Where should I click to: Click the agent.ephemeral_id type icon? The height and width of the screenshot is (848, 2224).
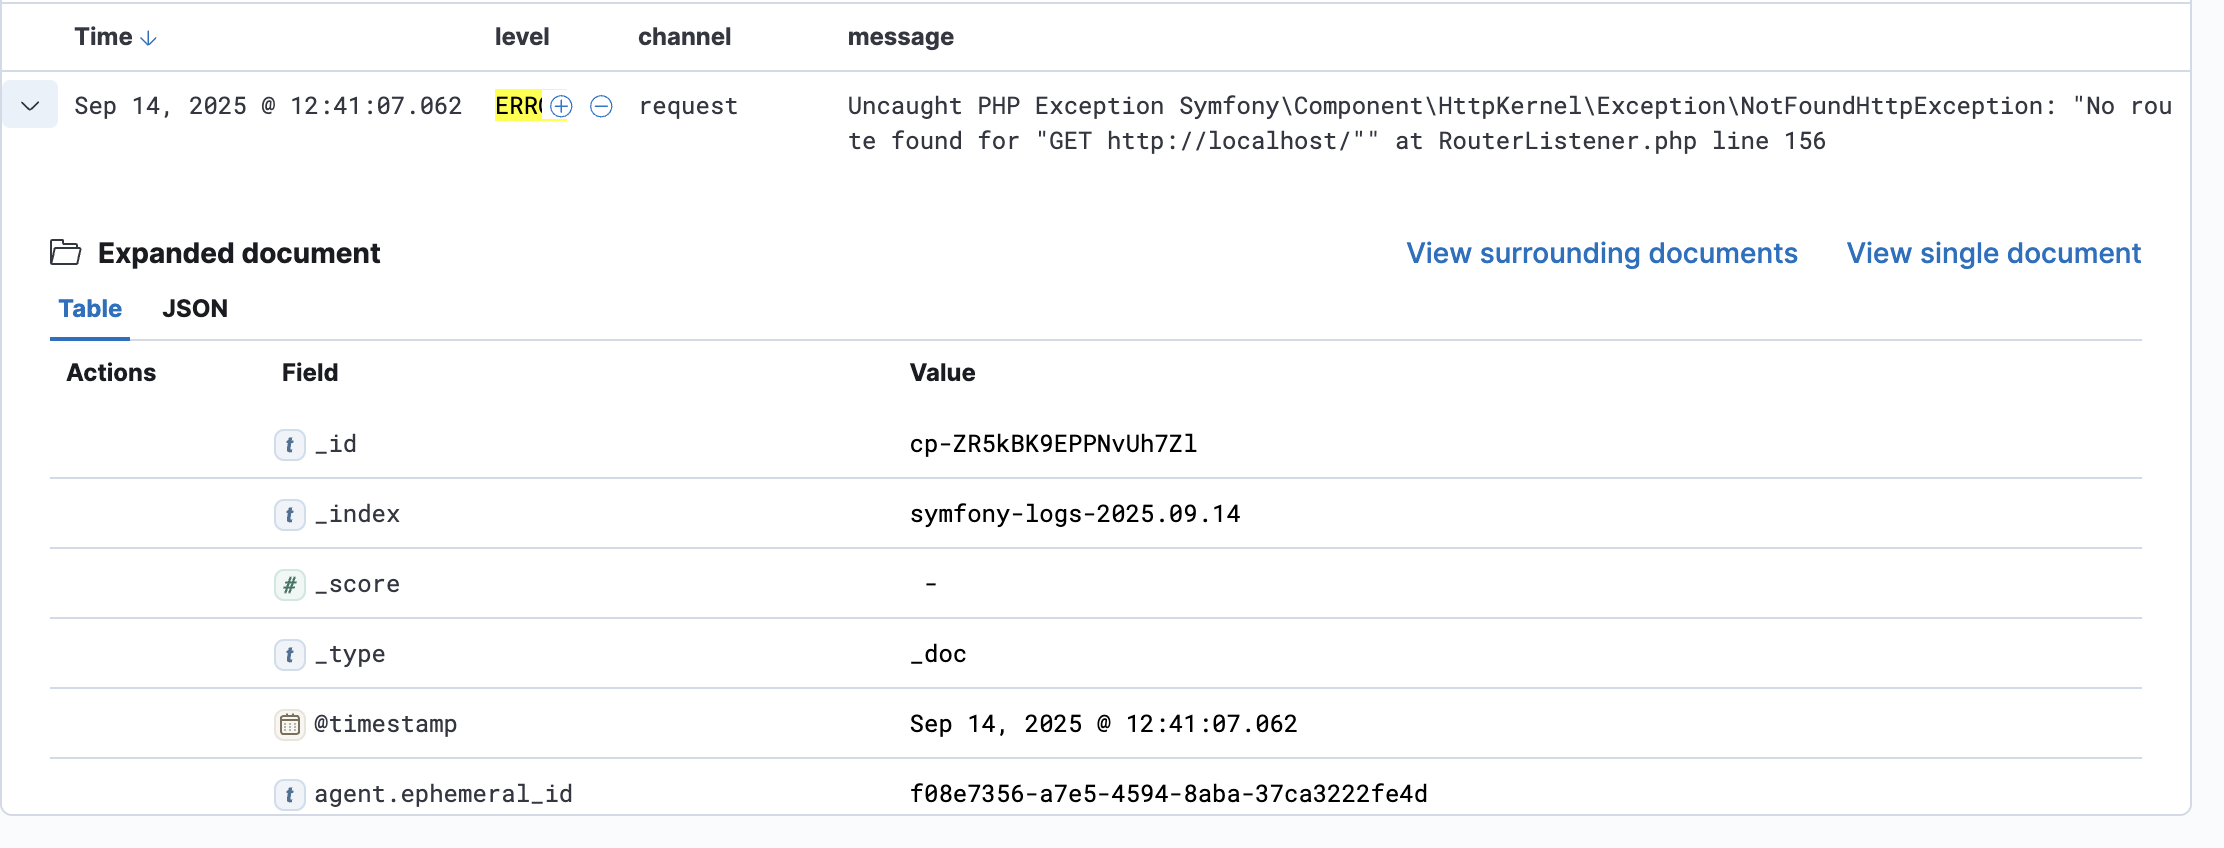pos(289,794)
